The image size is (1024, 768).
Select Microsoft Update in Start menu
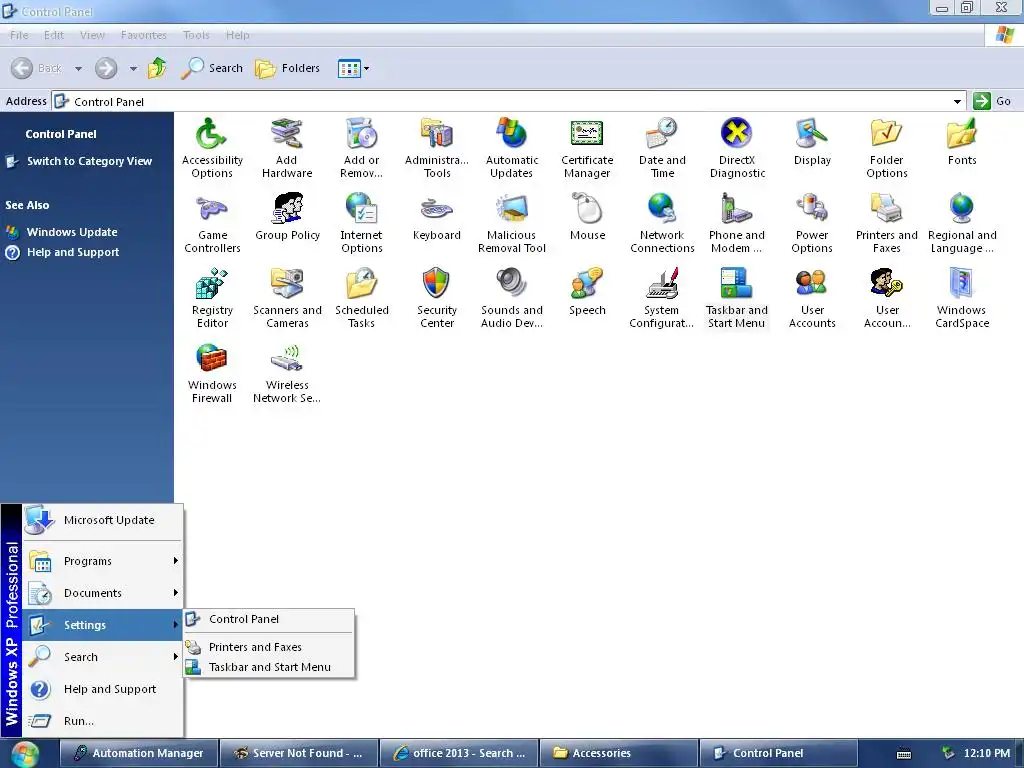click(103, 520)
